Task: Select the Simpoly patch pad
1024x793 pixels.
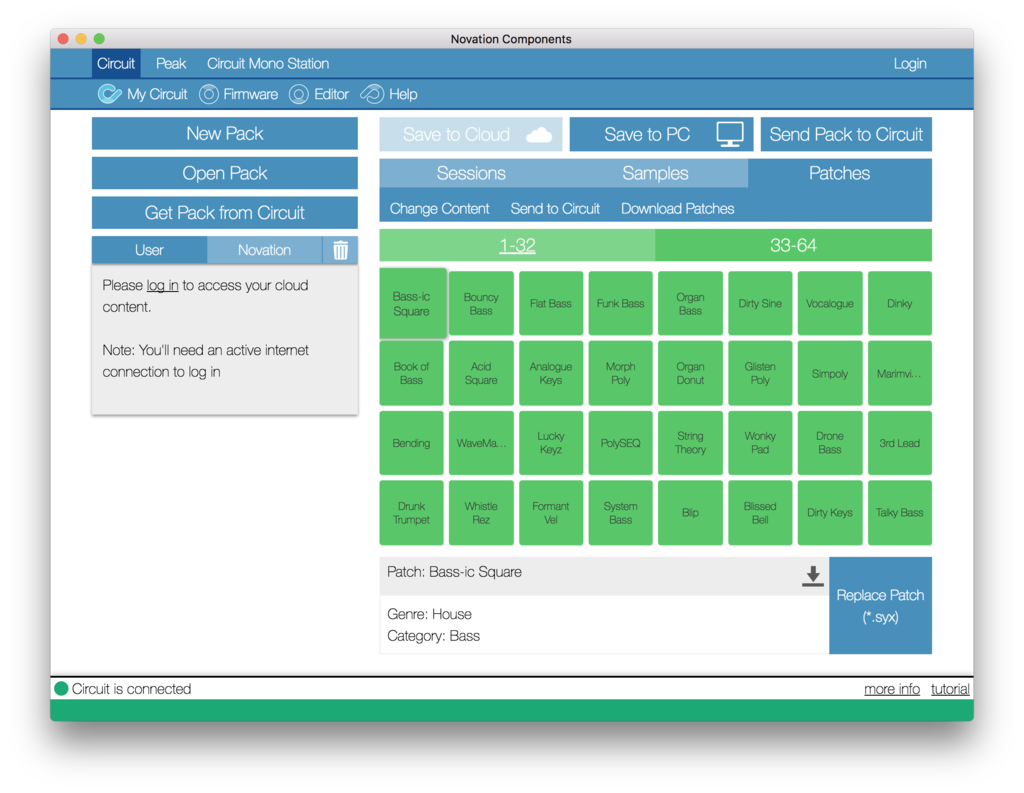Action: click(x=830, y=373)
